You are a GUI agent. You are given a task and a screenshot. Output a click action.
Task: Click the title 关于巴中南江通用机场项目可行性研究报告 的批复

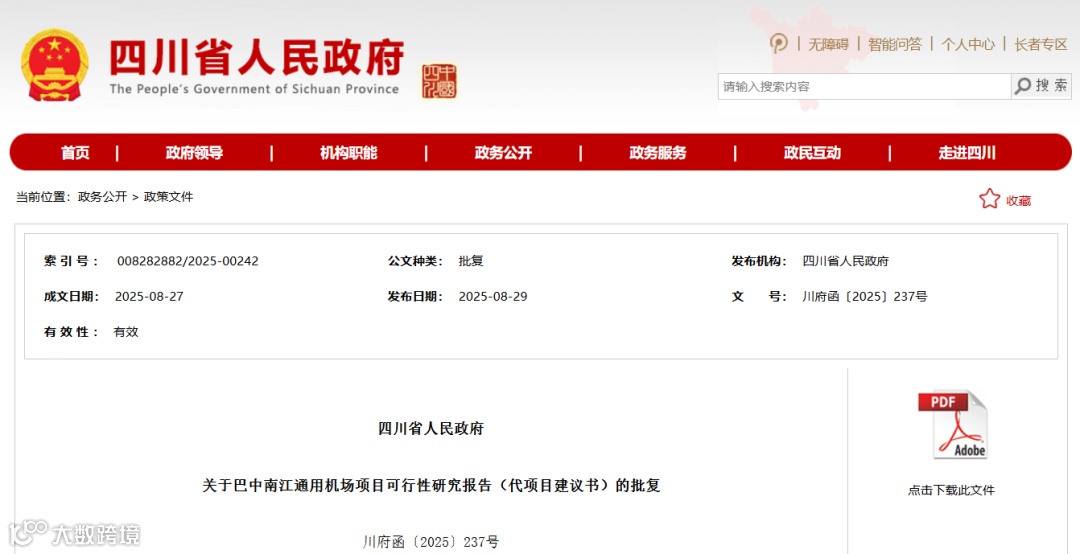click(431, 485)
